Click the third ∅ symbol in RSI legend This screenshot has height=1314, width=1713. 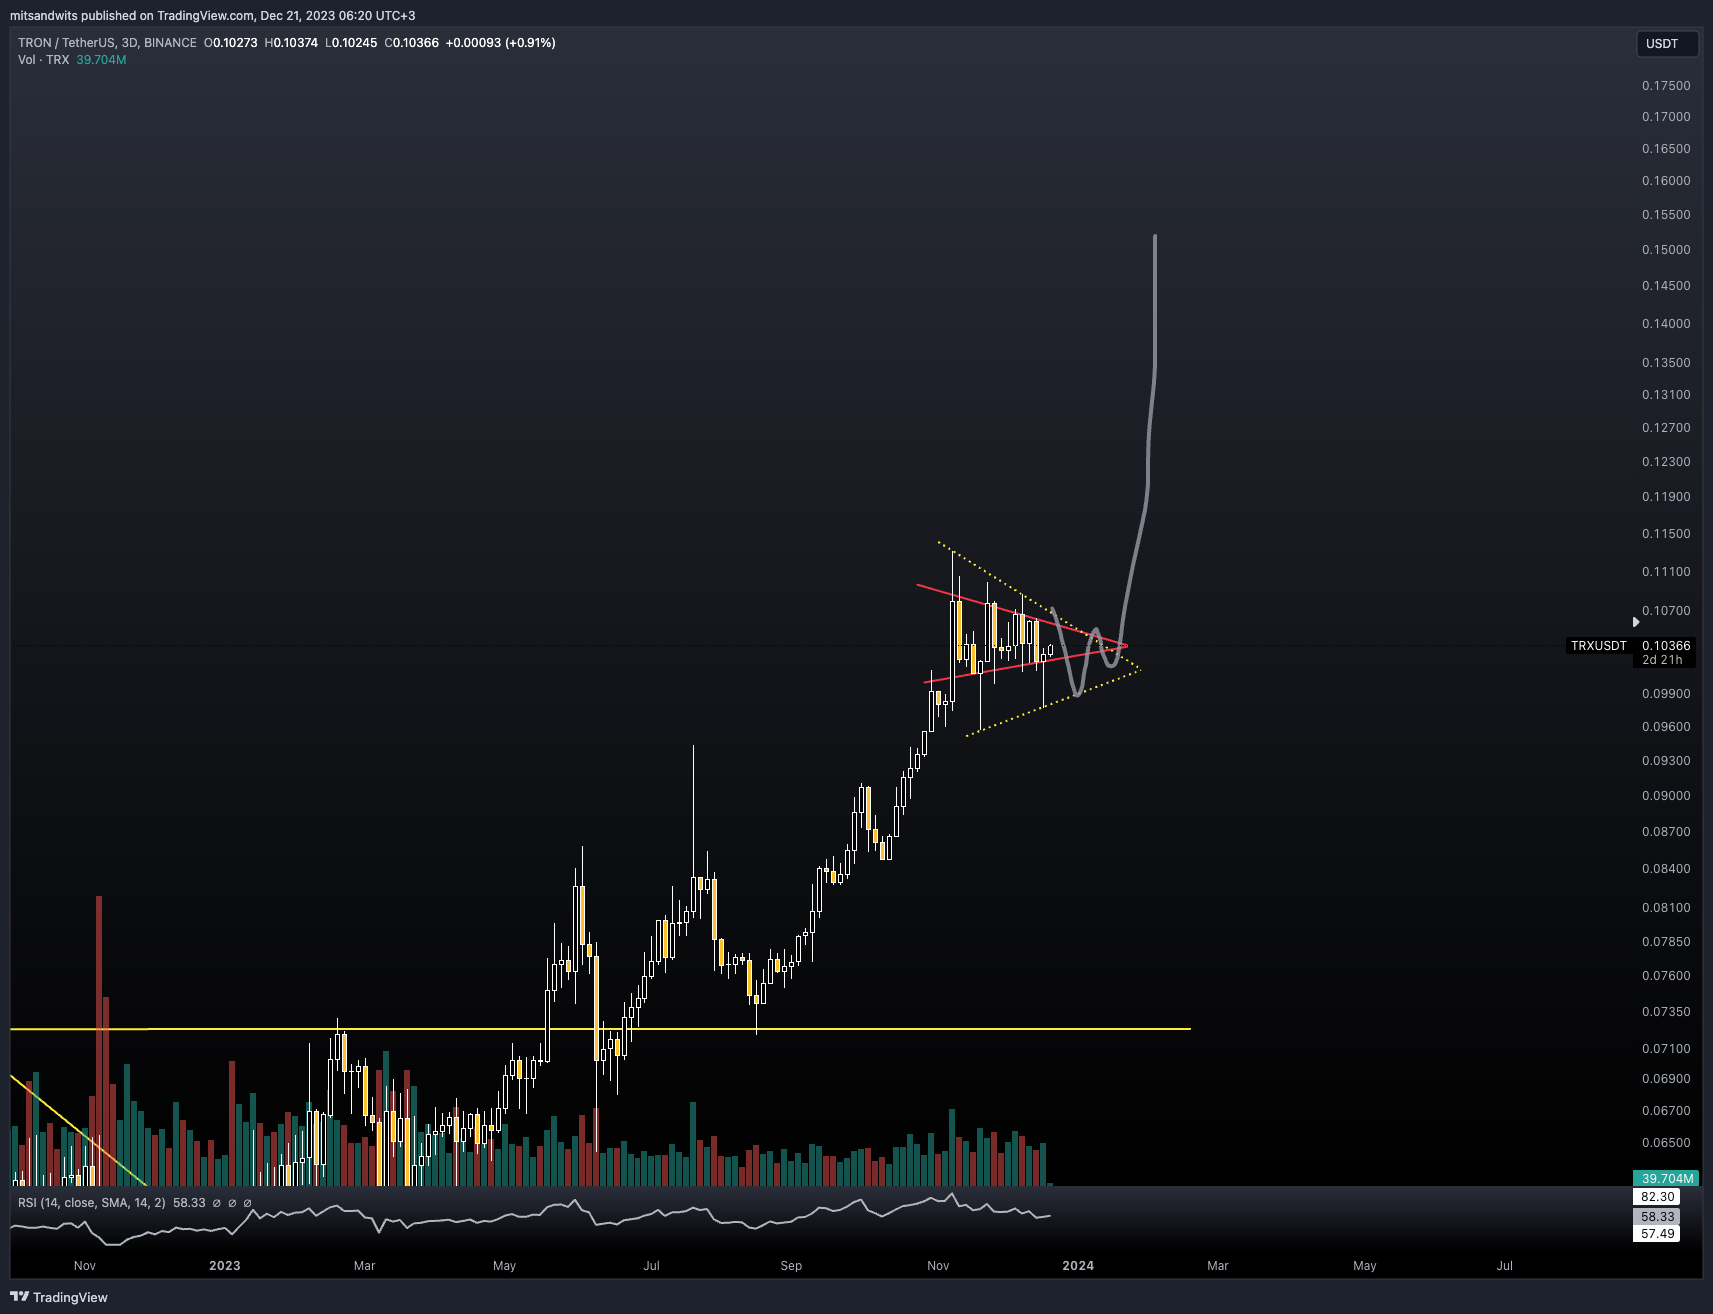[x=247, y=1203]
